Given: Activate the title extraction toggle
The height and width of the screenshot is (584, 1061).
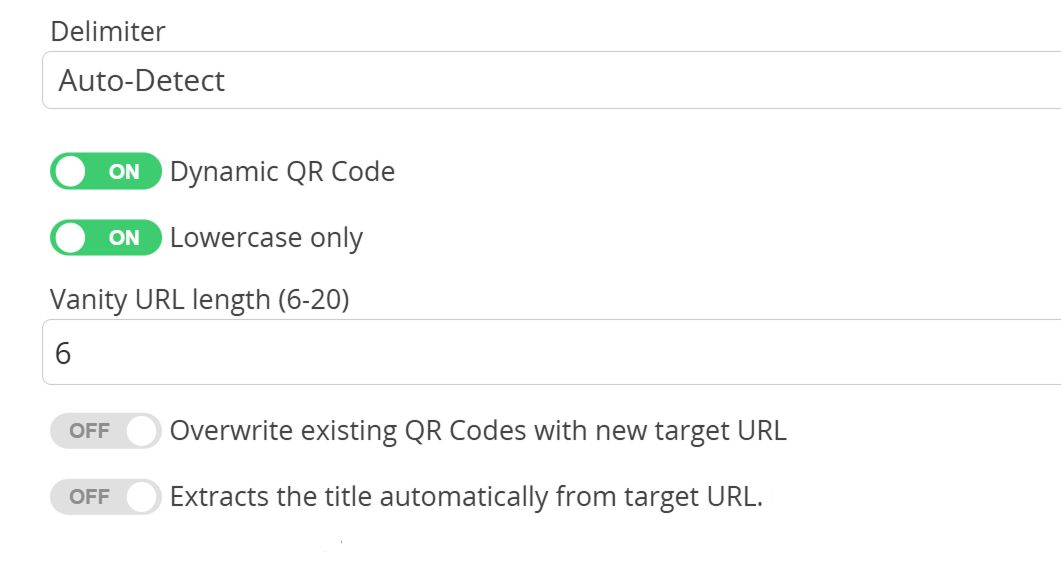Looking at the screenshot, I should [105, 496].
